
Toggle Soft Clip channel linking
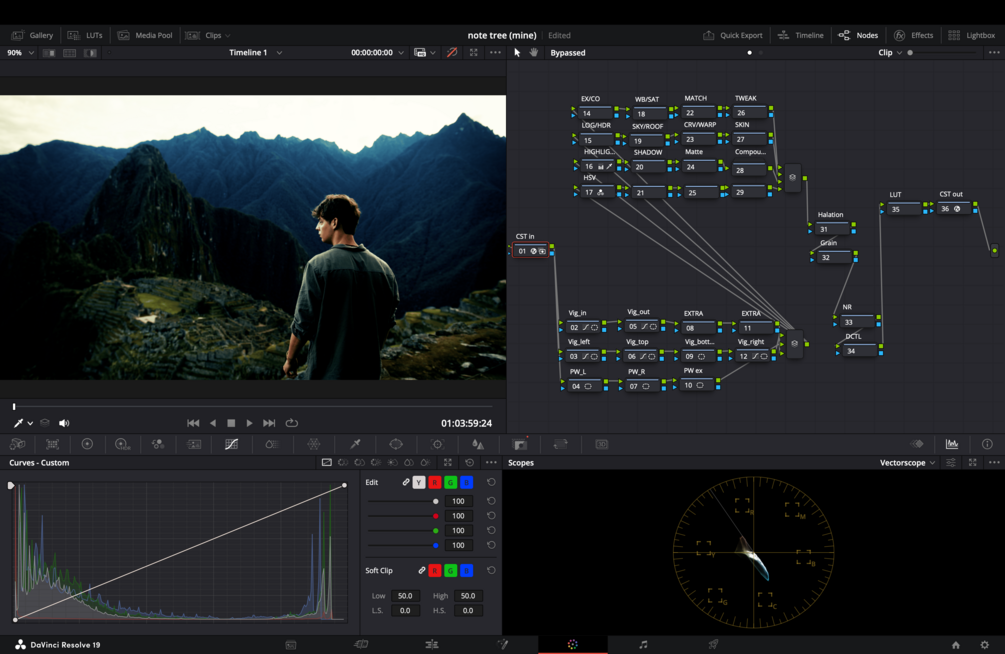tap(422, 570)
